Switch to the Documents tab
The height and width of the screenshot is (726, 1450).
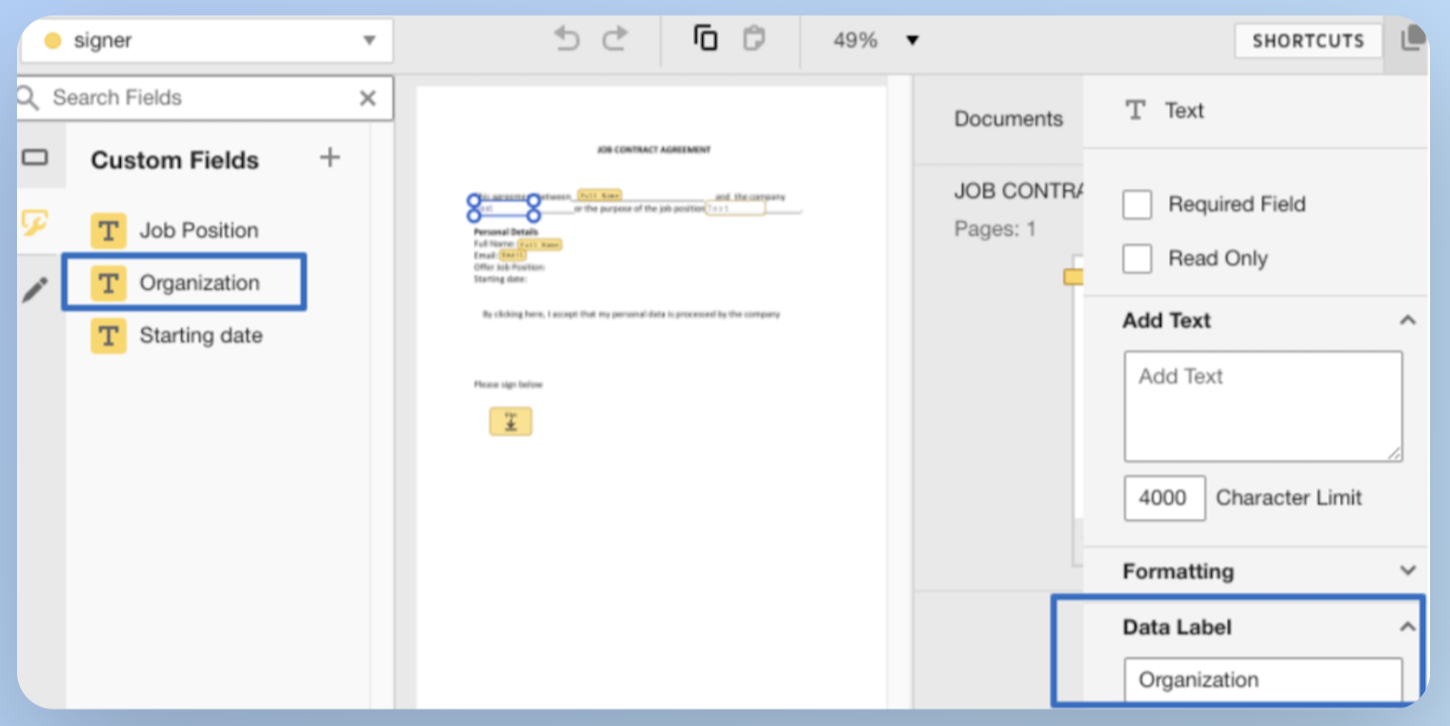pyautogui.click(x=1008, y=118)
